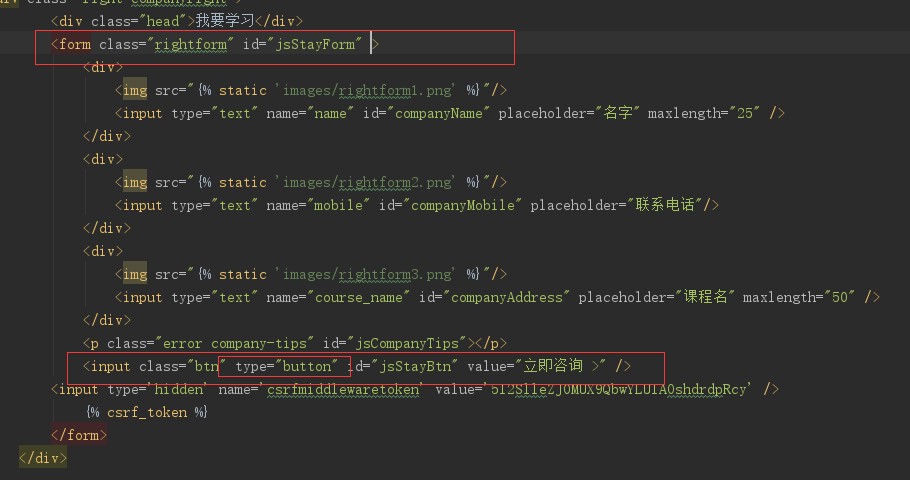Screen dimensions: 910x480
Task: Click the placeholder value 联系电话
Action: pyautogui.click(x=665, y=204)
